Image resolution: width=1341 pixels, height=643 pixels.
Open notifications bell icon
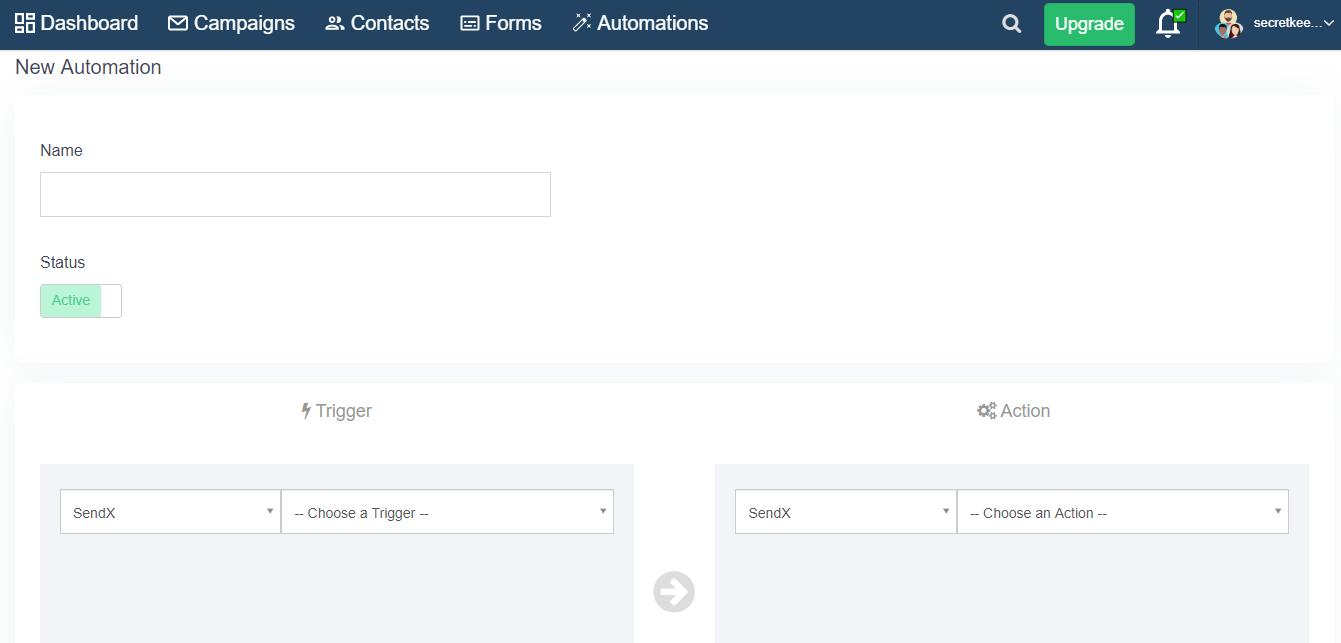click(x=1168, y=24)
